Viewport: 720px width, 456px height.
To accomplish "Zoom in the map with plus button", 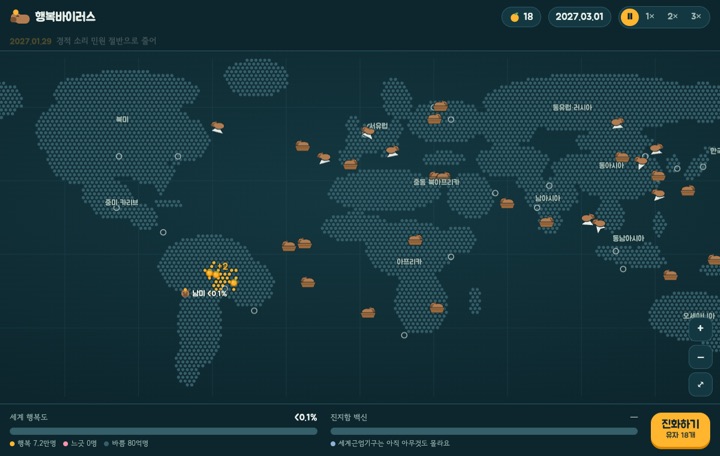I will click(x=700, y=328).
